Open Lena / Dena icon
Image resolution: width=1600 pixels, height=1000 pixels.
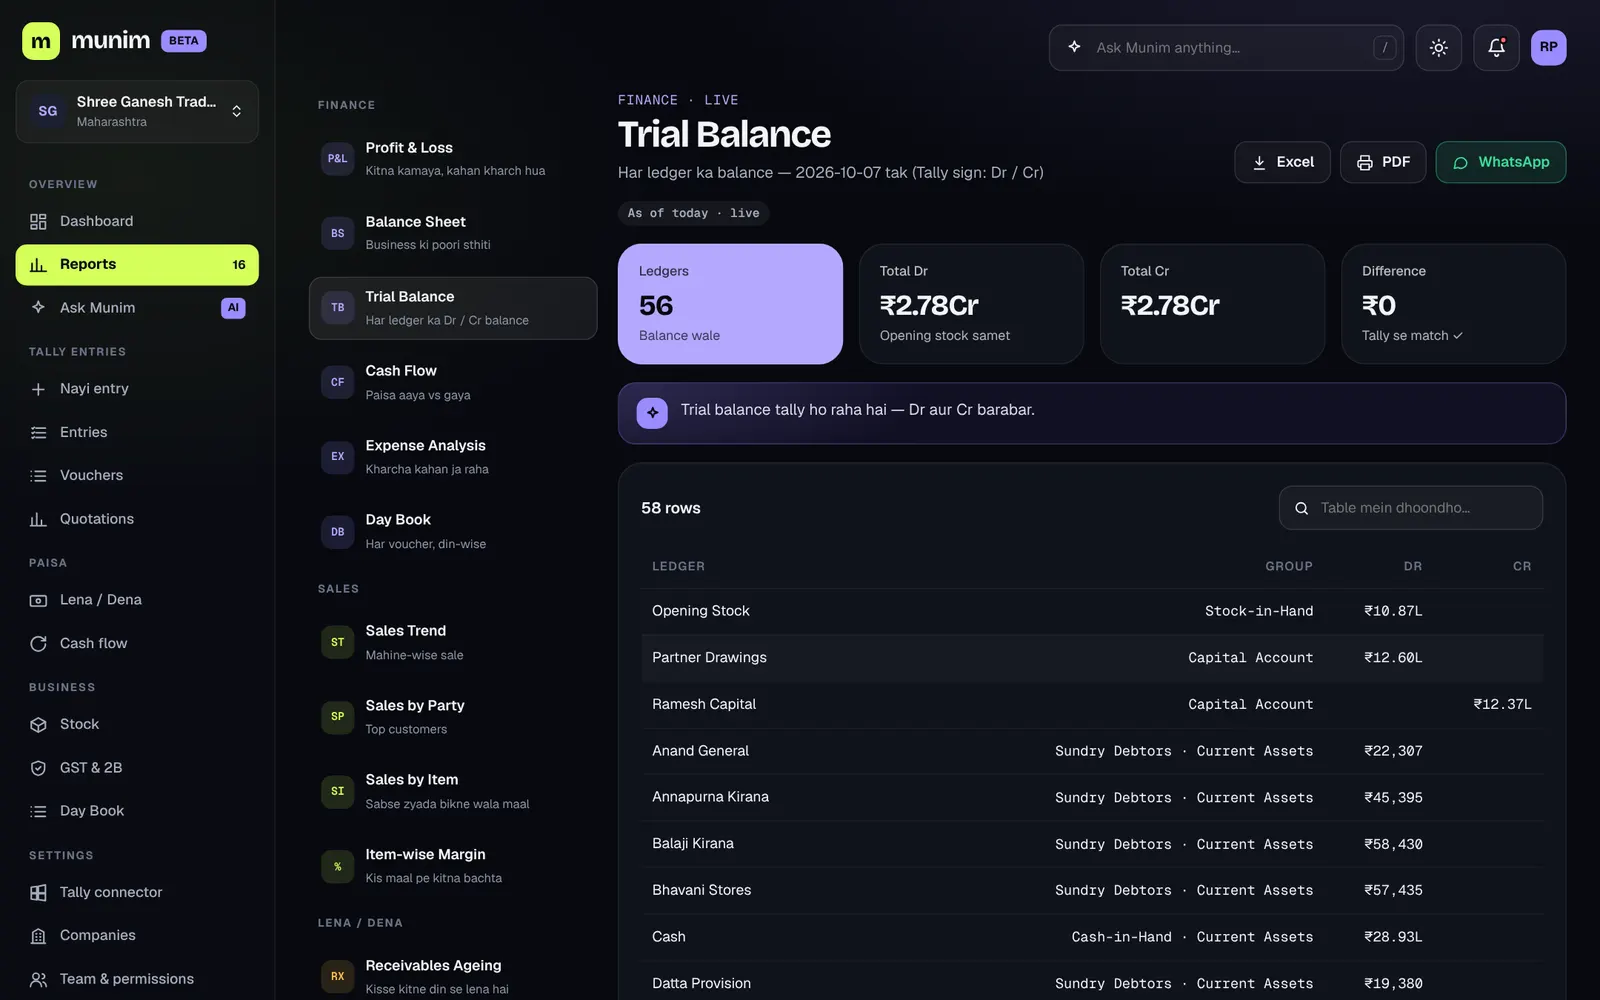[38, 600]
